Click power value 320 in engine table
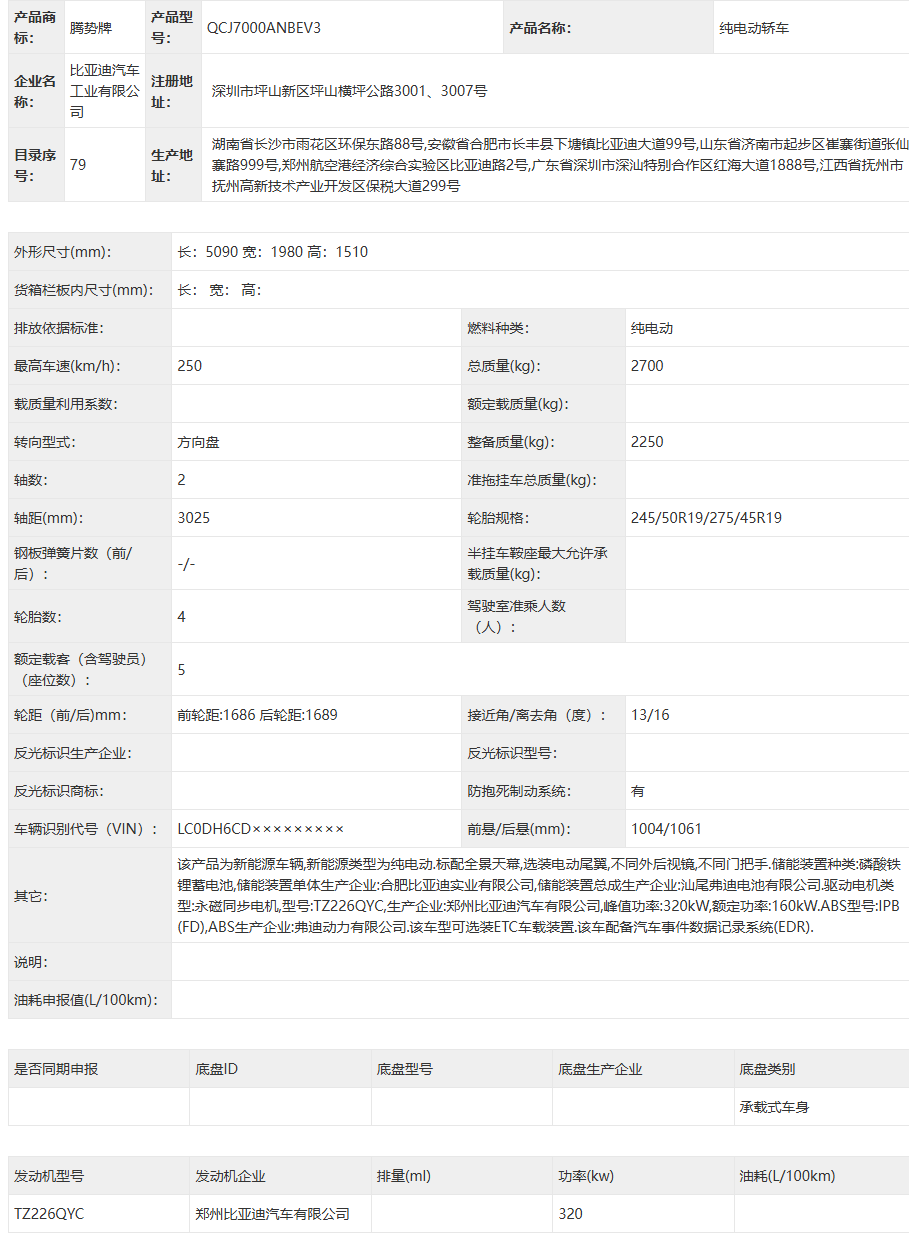 click(x=571, y=1214)
